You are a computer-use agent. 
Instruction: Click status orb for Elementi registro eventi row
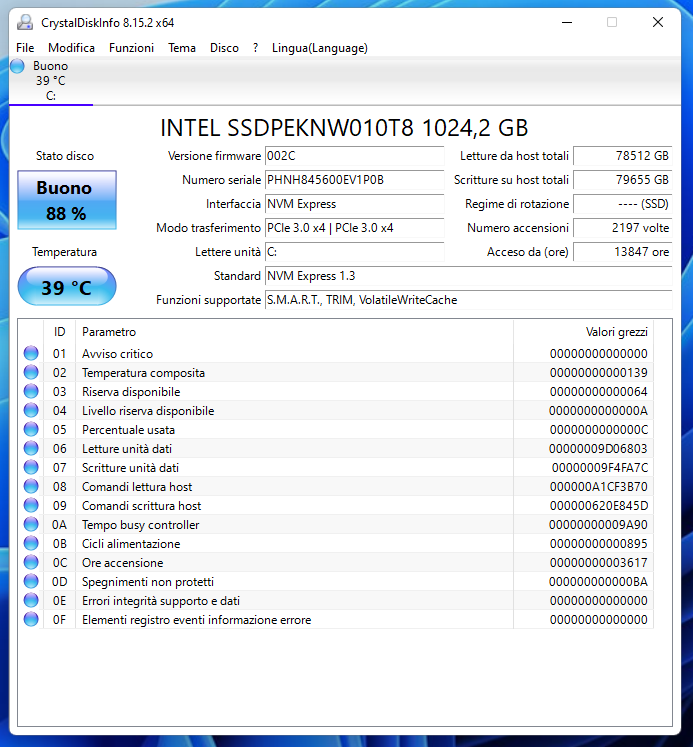coord(31,619)
